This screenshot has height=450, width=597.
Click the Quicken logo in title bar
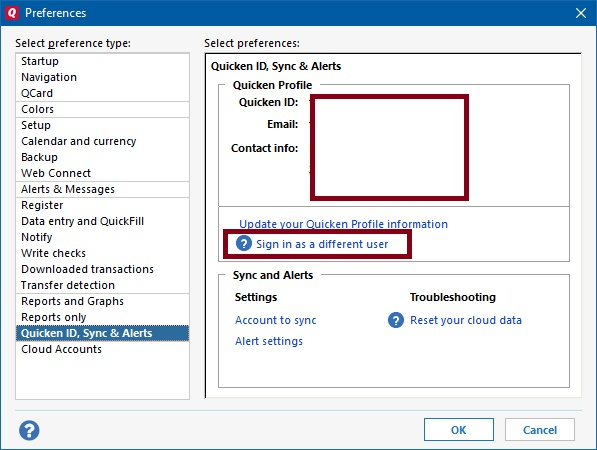click(x=12, y=13)
